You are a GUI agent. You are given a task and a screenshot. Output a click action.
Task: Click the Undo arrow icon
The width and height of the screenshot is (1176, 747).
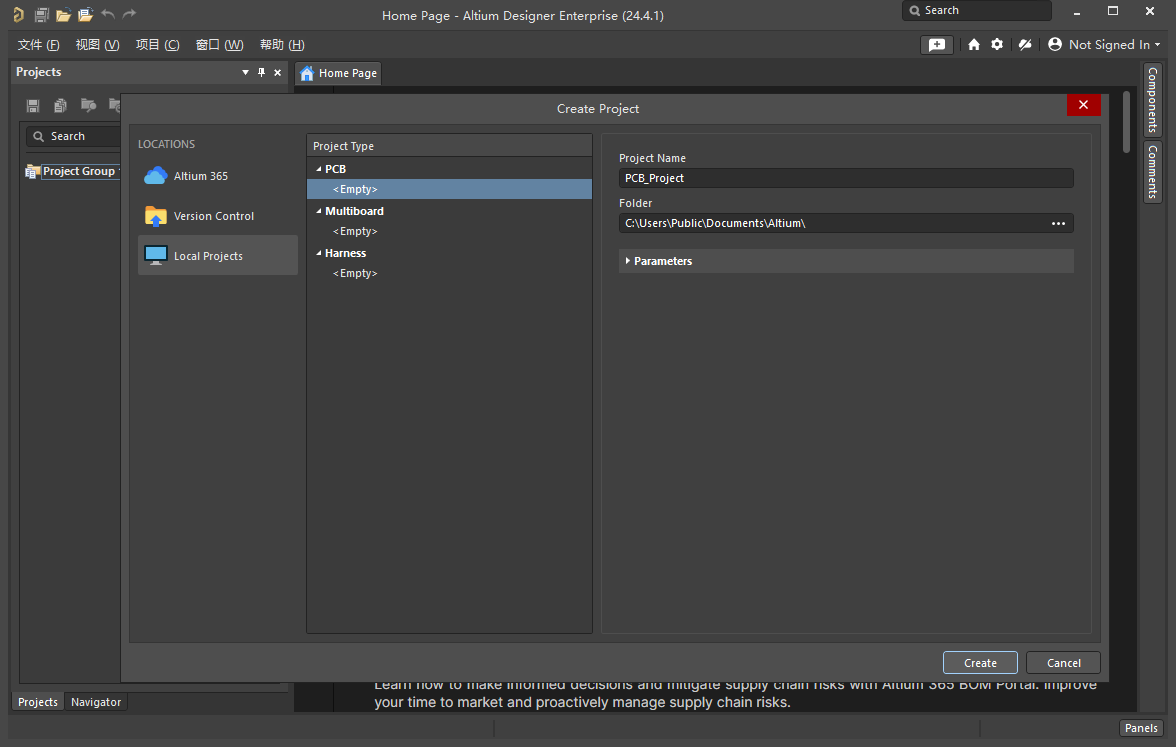pos(107,14)
